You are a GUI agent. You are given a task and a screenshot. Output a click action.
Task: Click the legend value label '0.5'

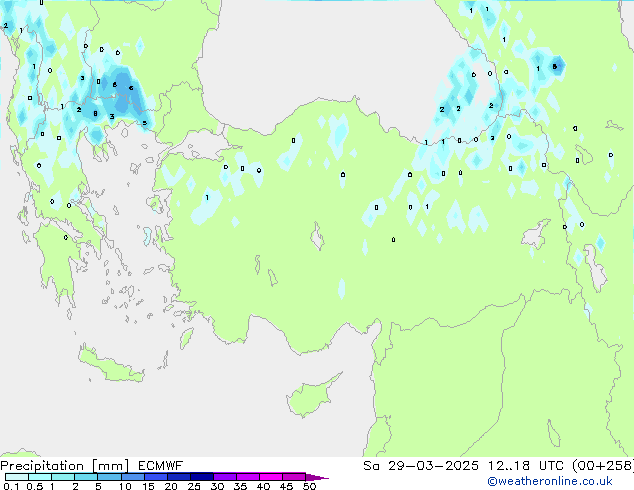pos(35,486)
